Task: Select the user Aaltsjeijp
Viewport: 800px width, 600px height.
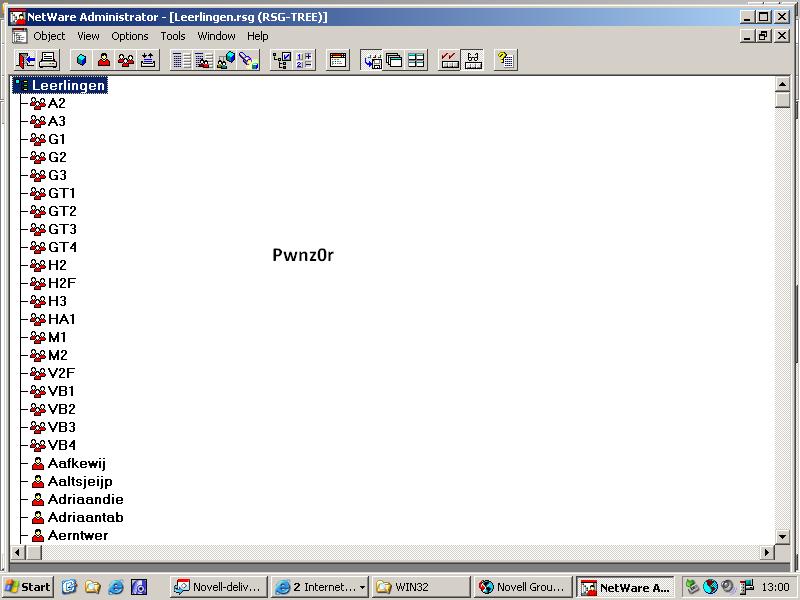Action: tap(80, 482)
